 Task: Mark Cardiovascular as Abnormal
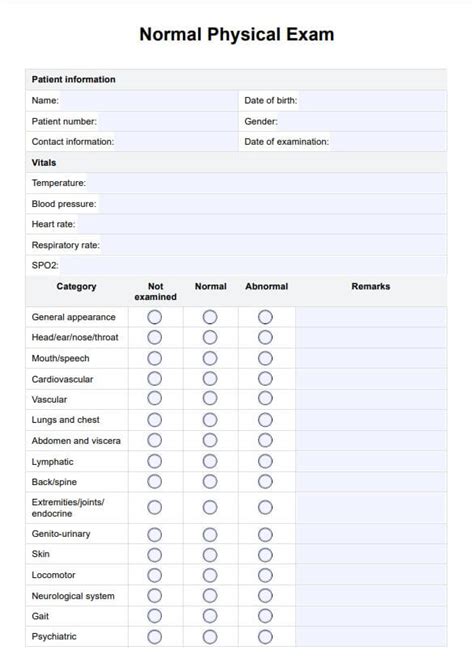click(265, 379)
